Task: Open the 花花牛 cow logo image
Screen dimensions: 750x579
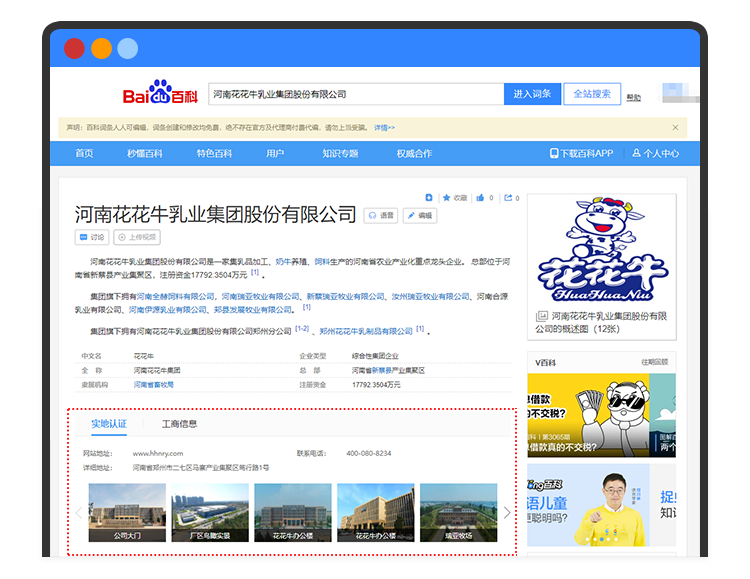Action: [x=602, y=249]
